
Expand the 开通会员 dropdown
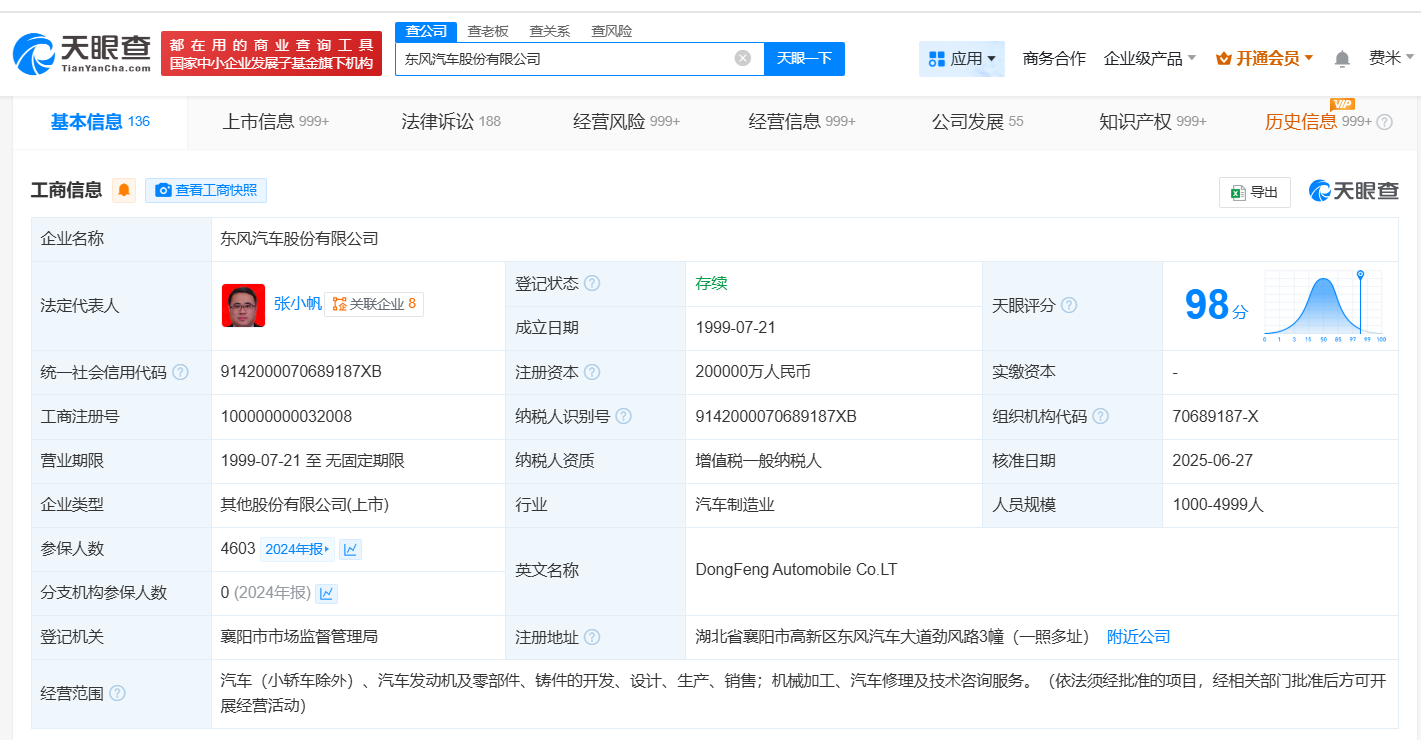click(1265, 59)
